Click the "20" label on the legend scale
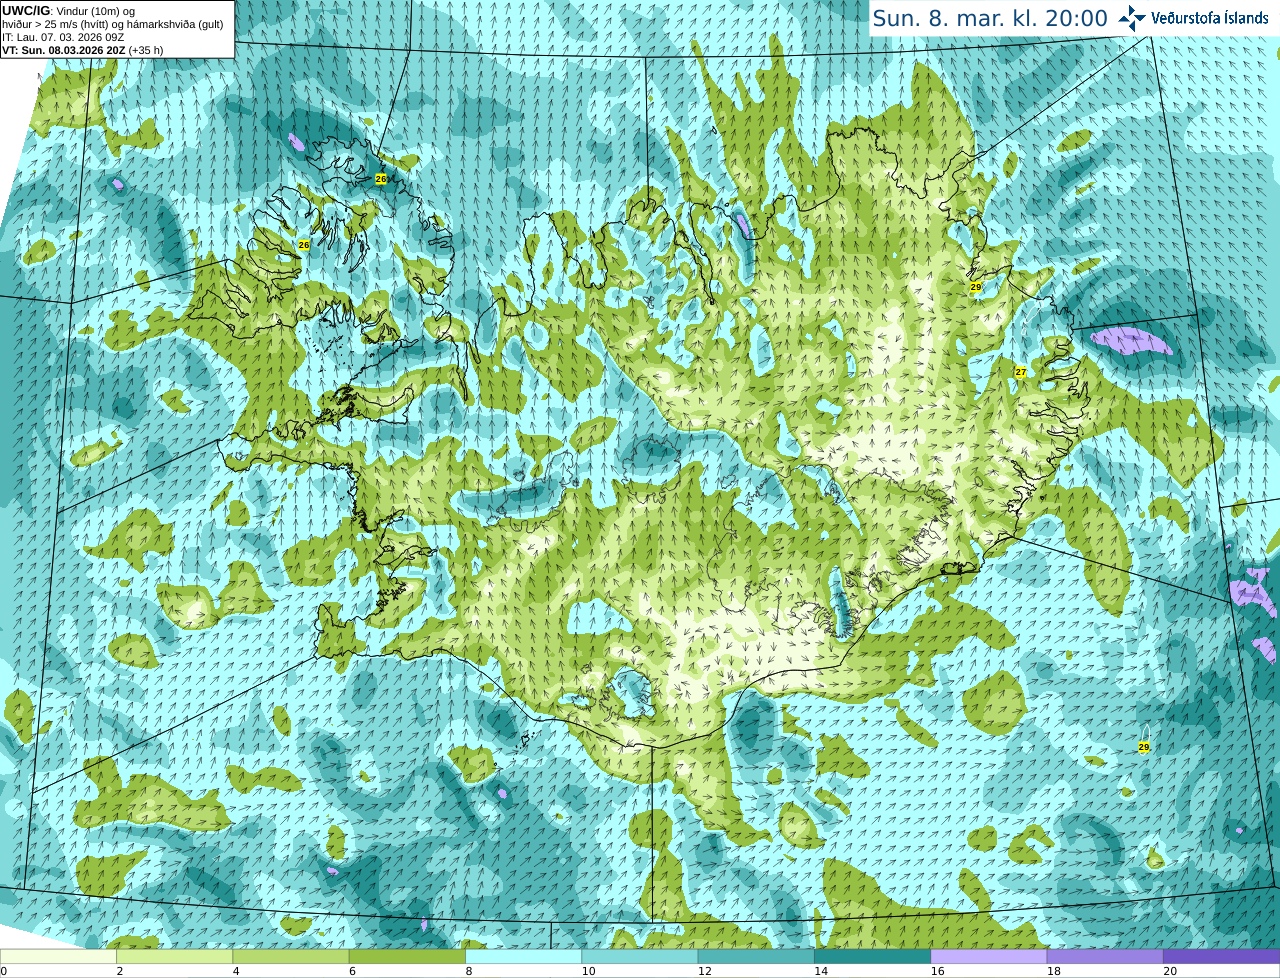The image size is (1280, 978). pyautogui.click(x=1170, y=971)
